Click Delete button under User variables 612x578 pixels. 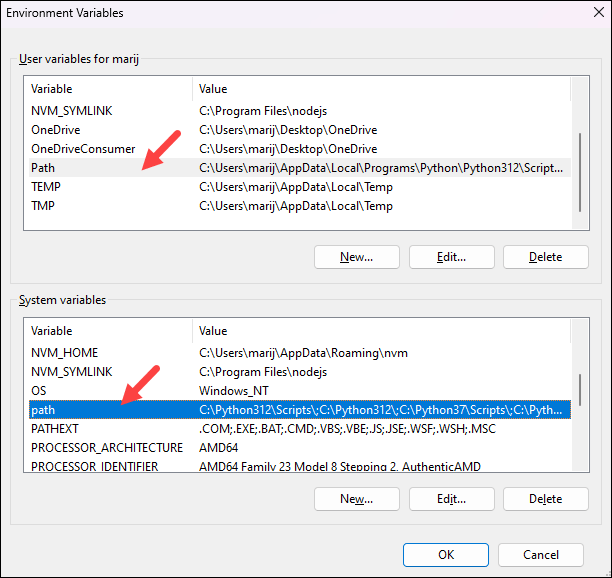pos(545,257)
